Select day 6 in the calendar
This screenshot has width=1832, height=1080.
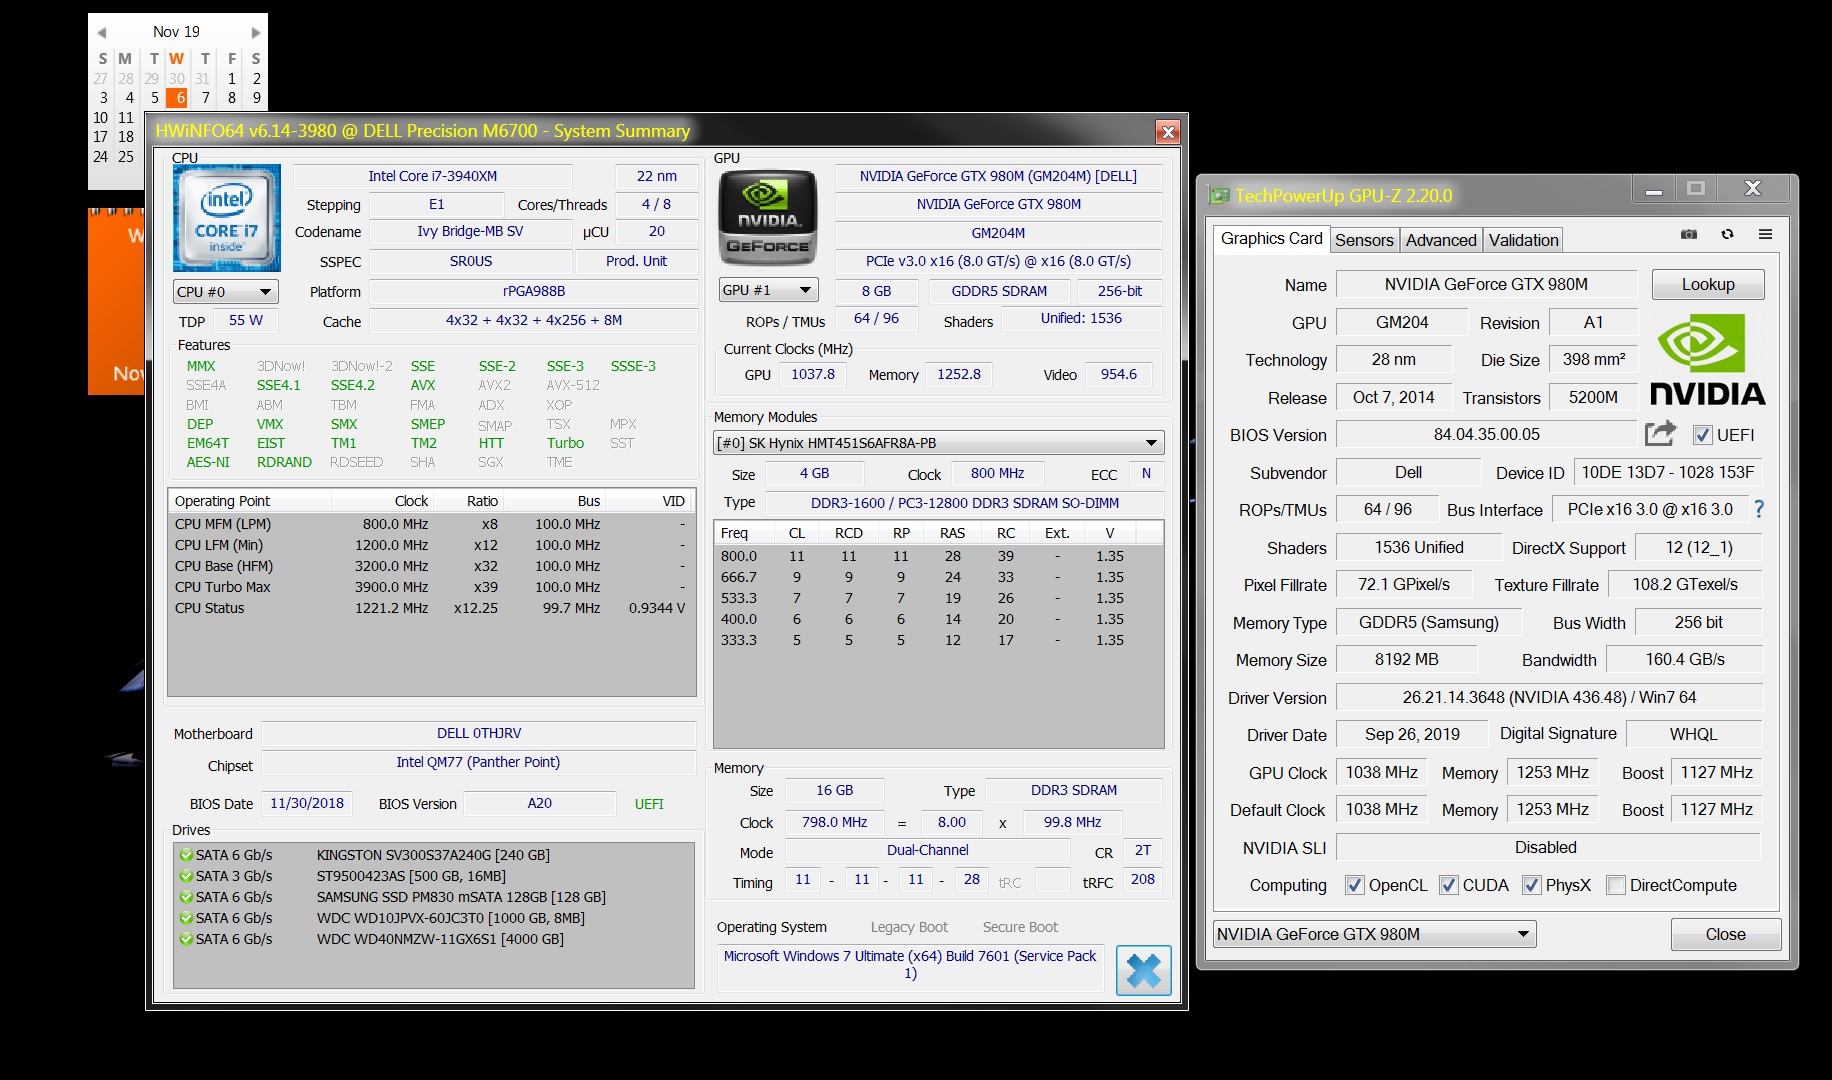179,98
